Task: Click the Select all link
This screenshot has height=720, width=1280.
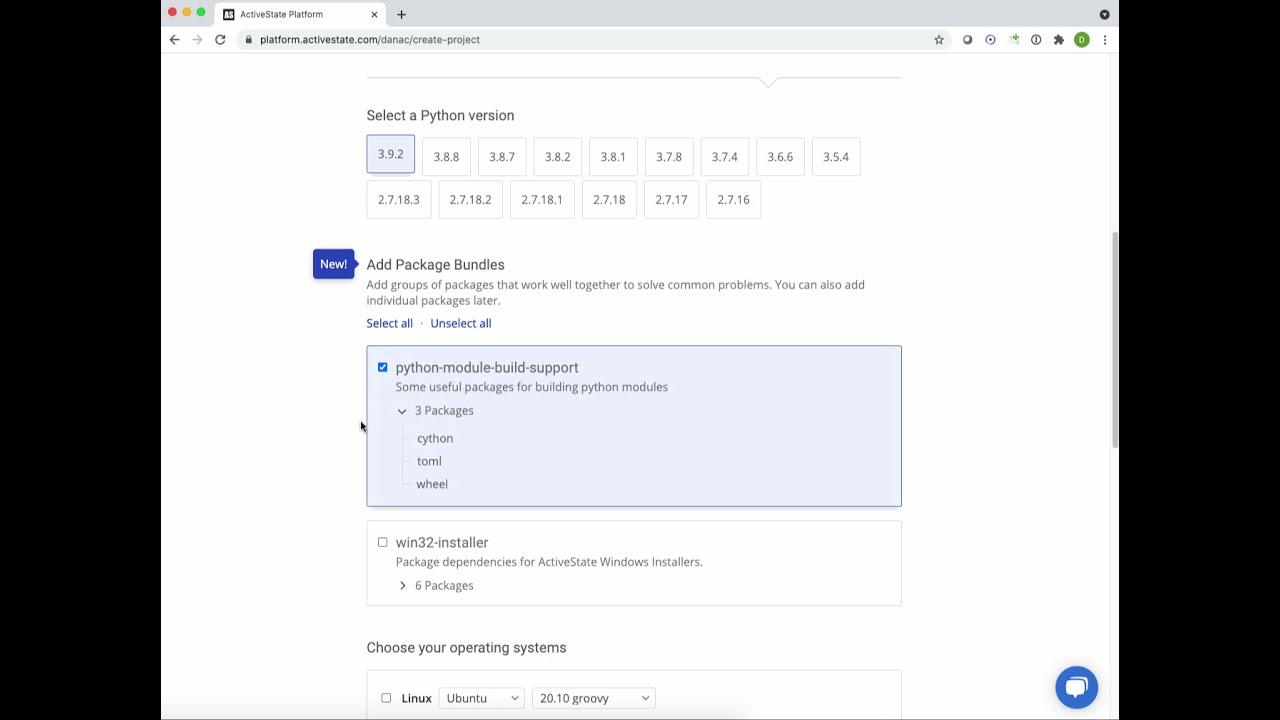Action: (390, 323)
